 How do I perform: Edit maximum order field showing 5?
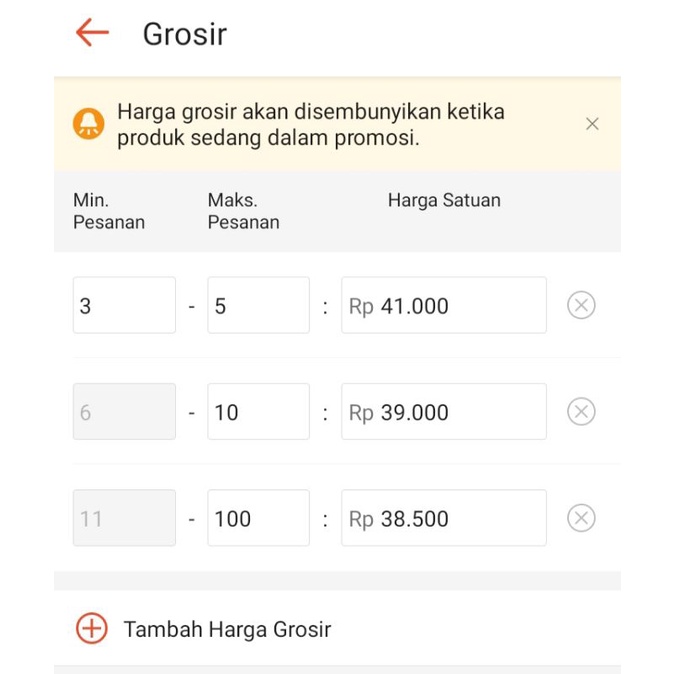click(258, 305)
